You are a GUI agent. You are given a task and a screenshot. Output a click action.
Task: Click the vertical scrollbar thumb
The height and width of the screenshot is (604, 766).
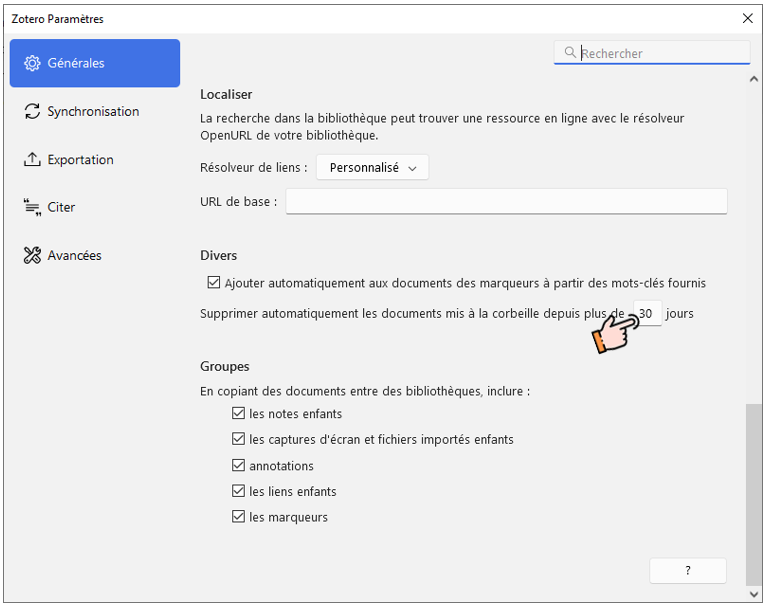click(x=754, y=494)
